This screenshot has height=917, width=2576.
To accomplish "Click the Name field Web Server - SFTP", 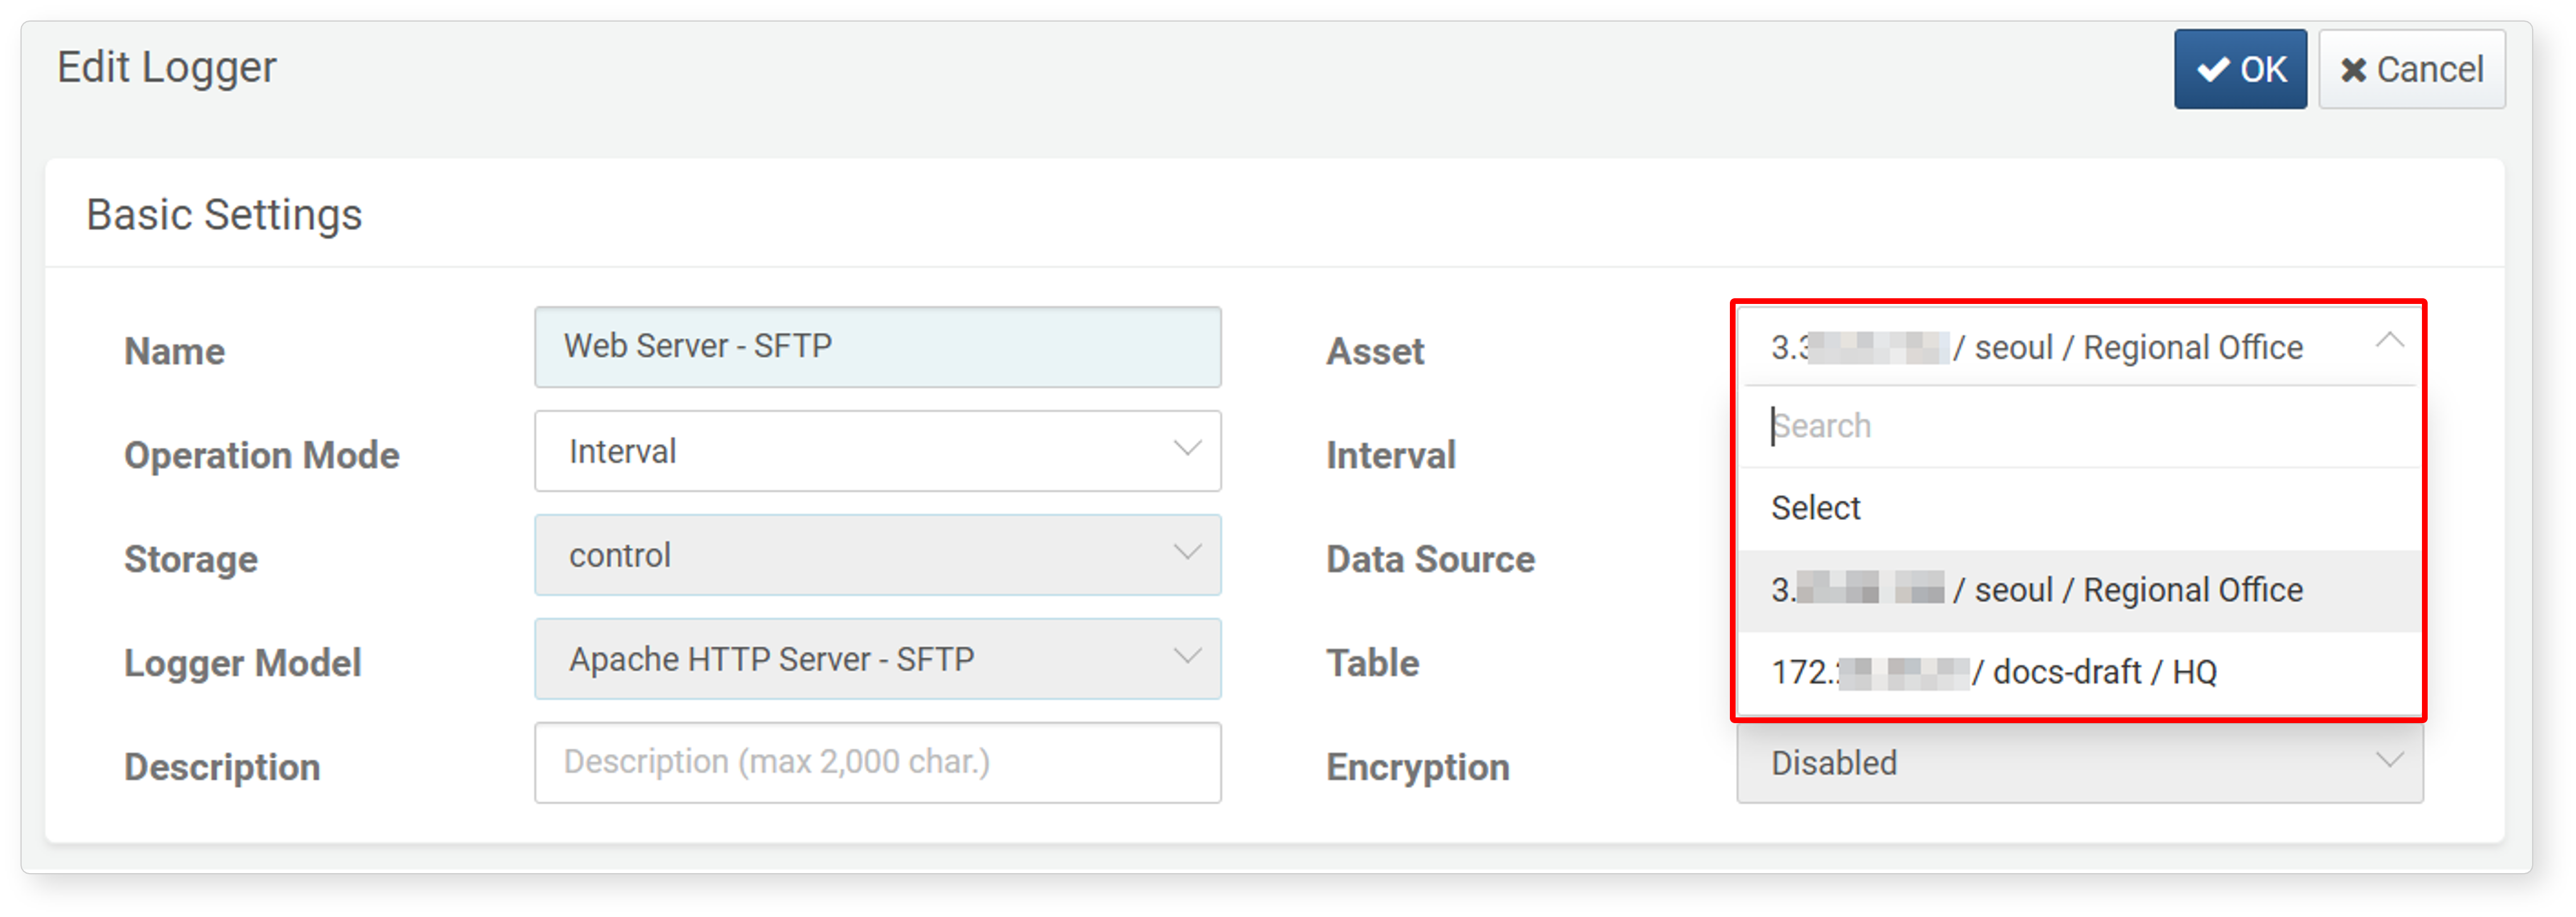I will tap(877, 347).
